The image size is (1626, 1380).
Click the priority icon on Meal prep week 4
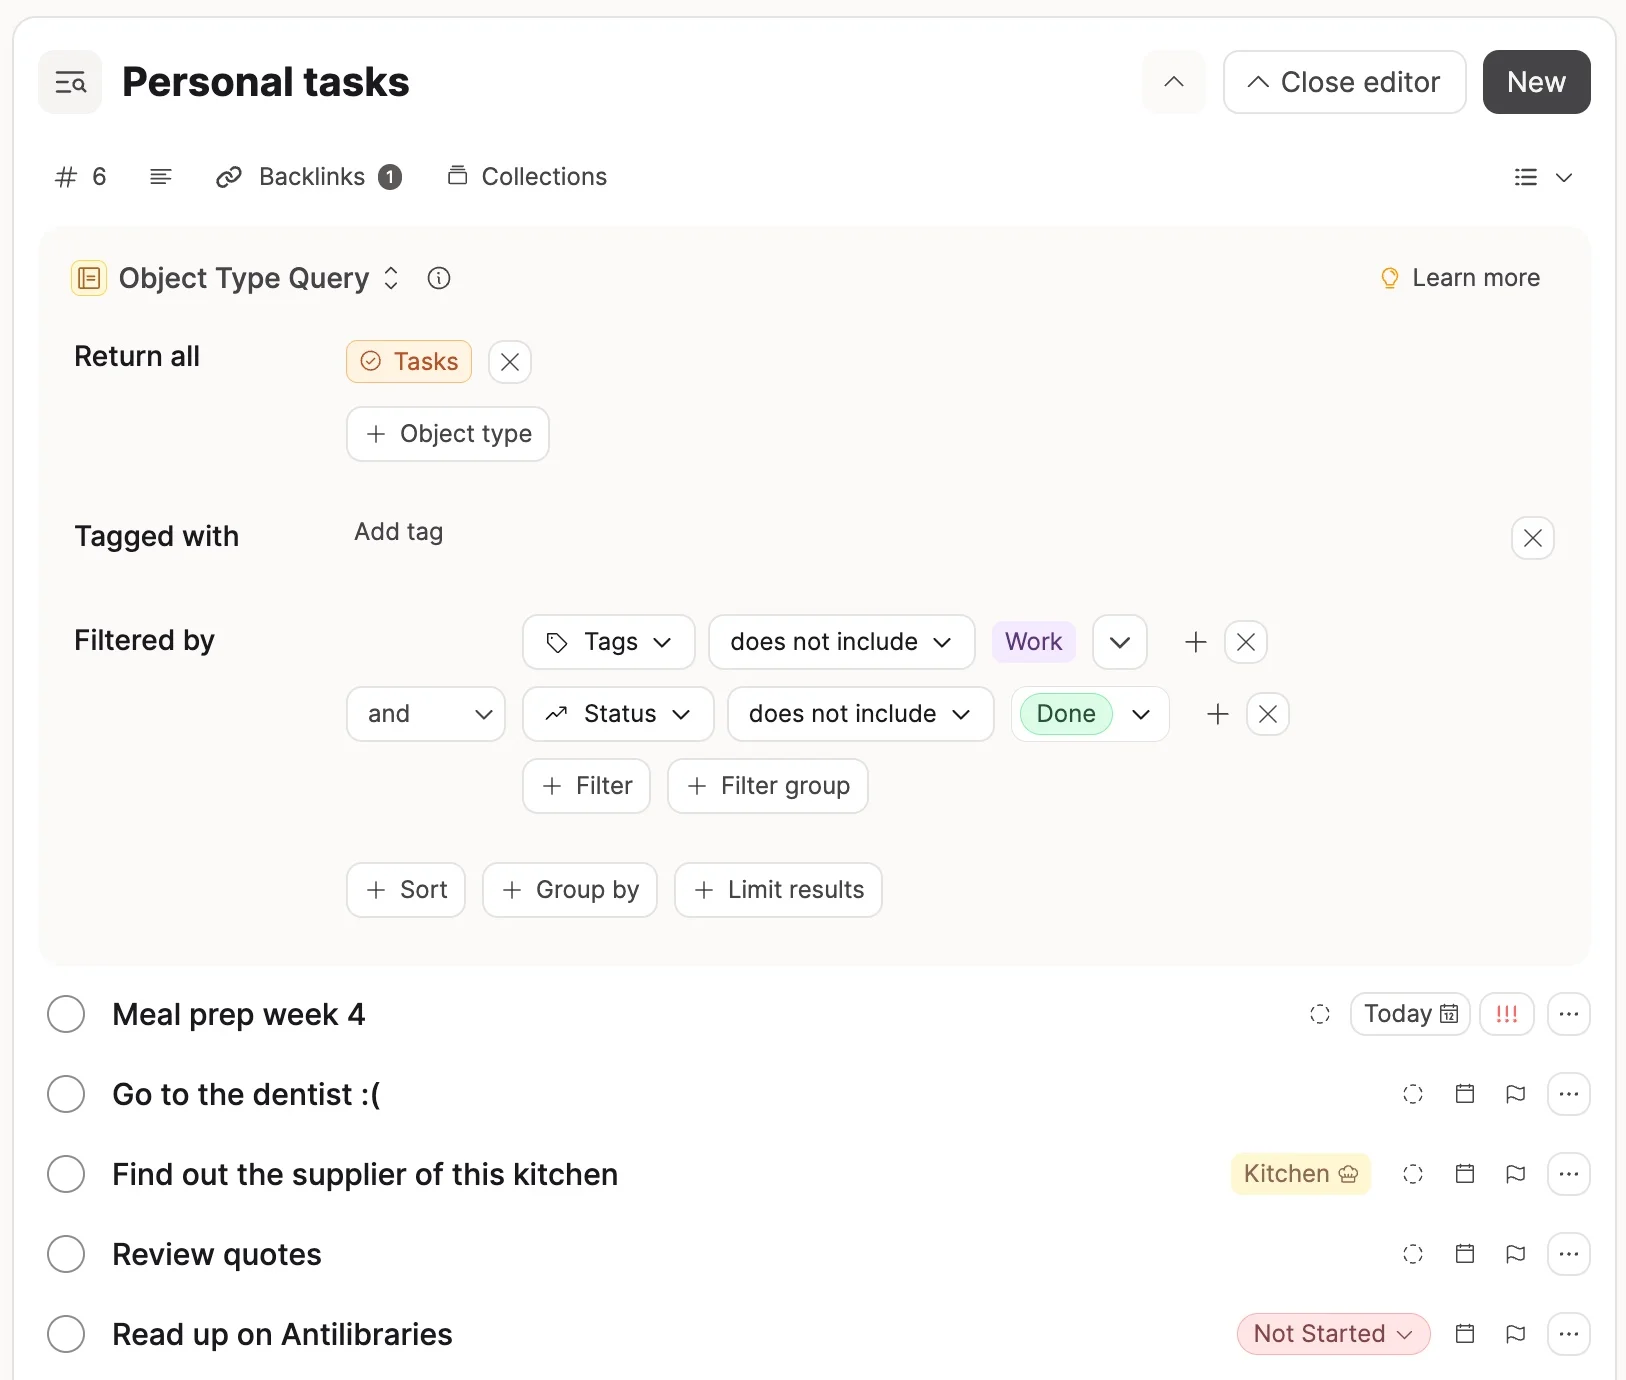[x=1507, y=1014]
